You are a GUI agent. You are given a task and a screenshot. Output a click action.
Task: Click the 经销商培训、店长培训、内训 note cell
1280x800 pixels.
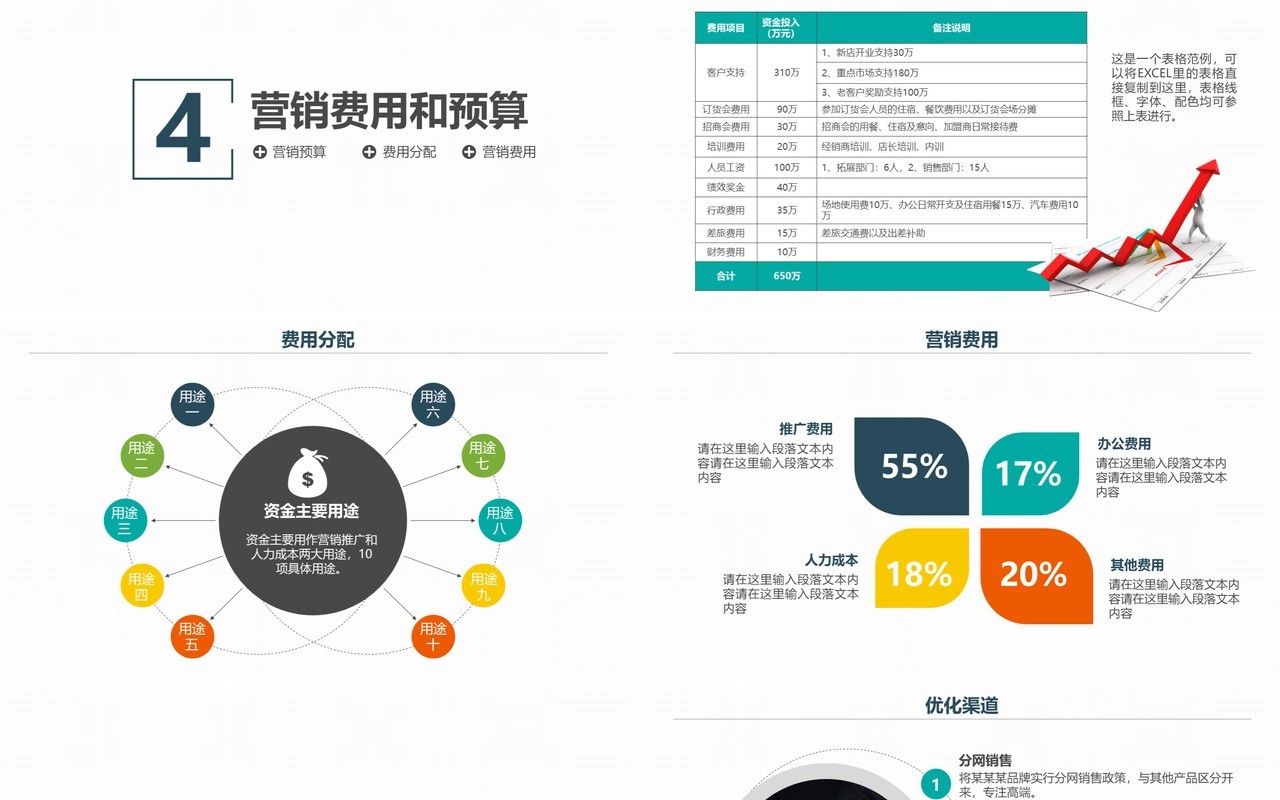[951, 147]
